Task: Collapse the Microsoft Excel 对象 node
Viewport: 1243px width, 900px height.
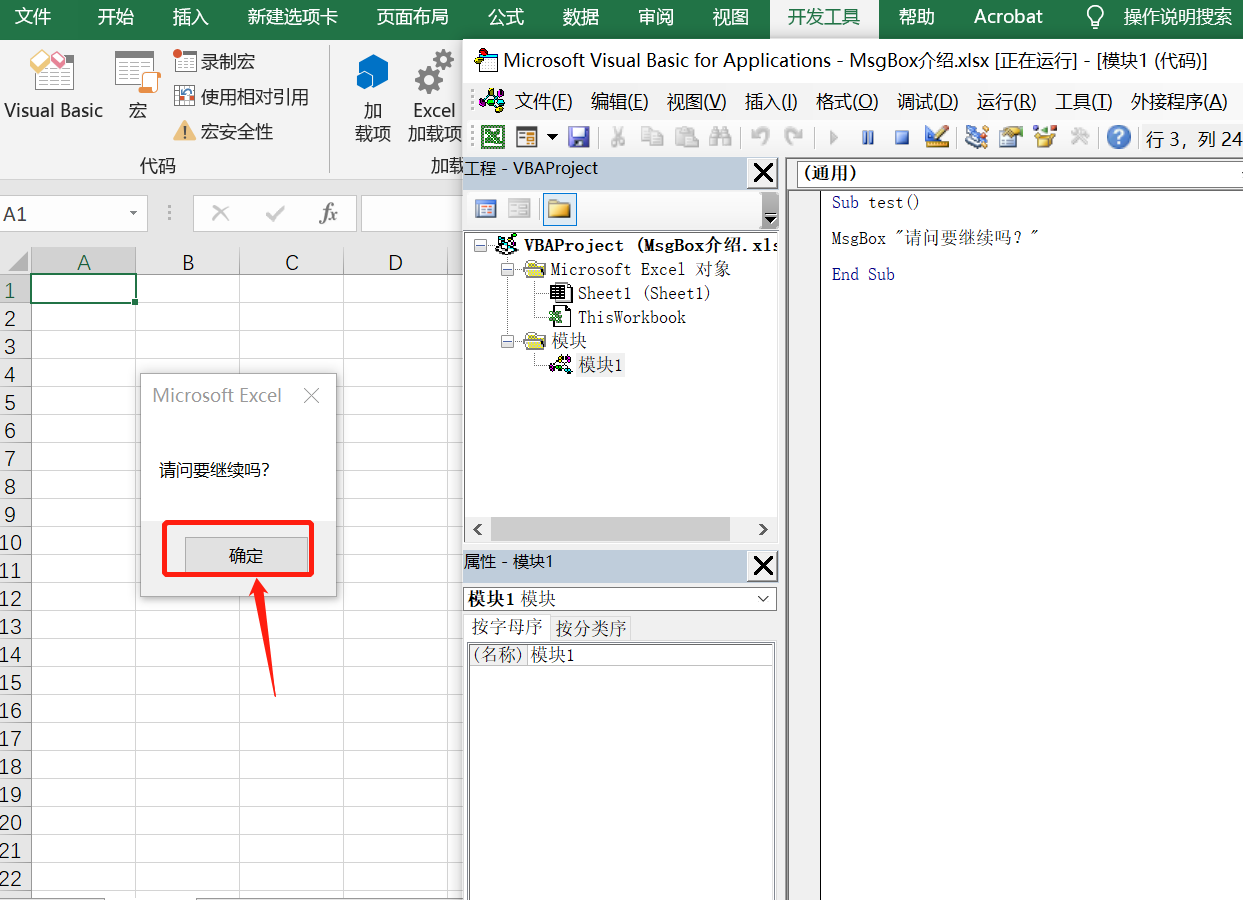Action: click(508, 268)
